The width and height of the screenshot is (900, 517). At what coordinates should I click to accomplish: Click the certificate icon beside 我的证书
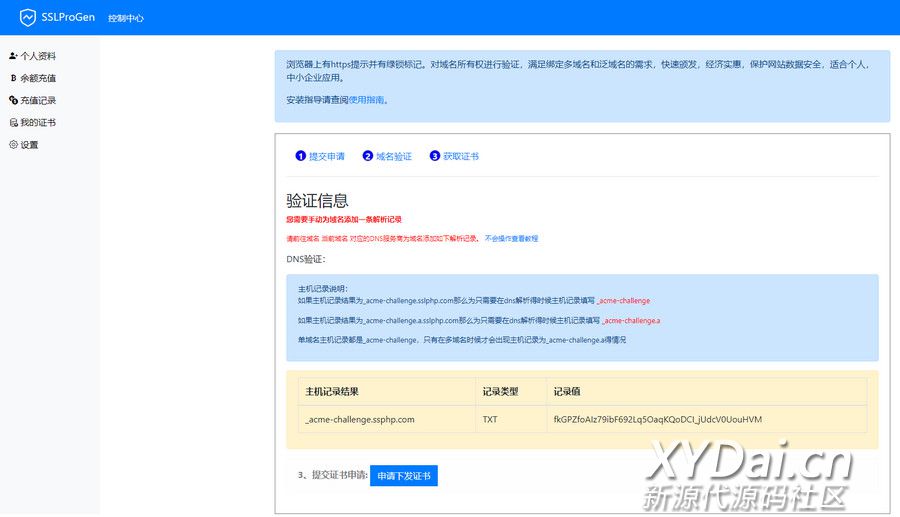coord(13,123)
